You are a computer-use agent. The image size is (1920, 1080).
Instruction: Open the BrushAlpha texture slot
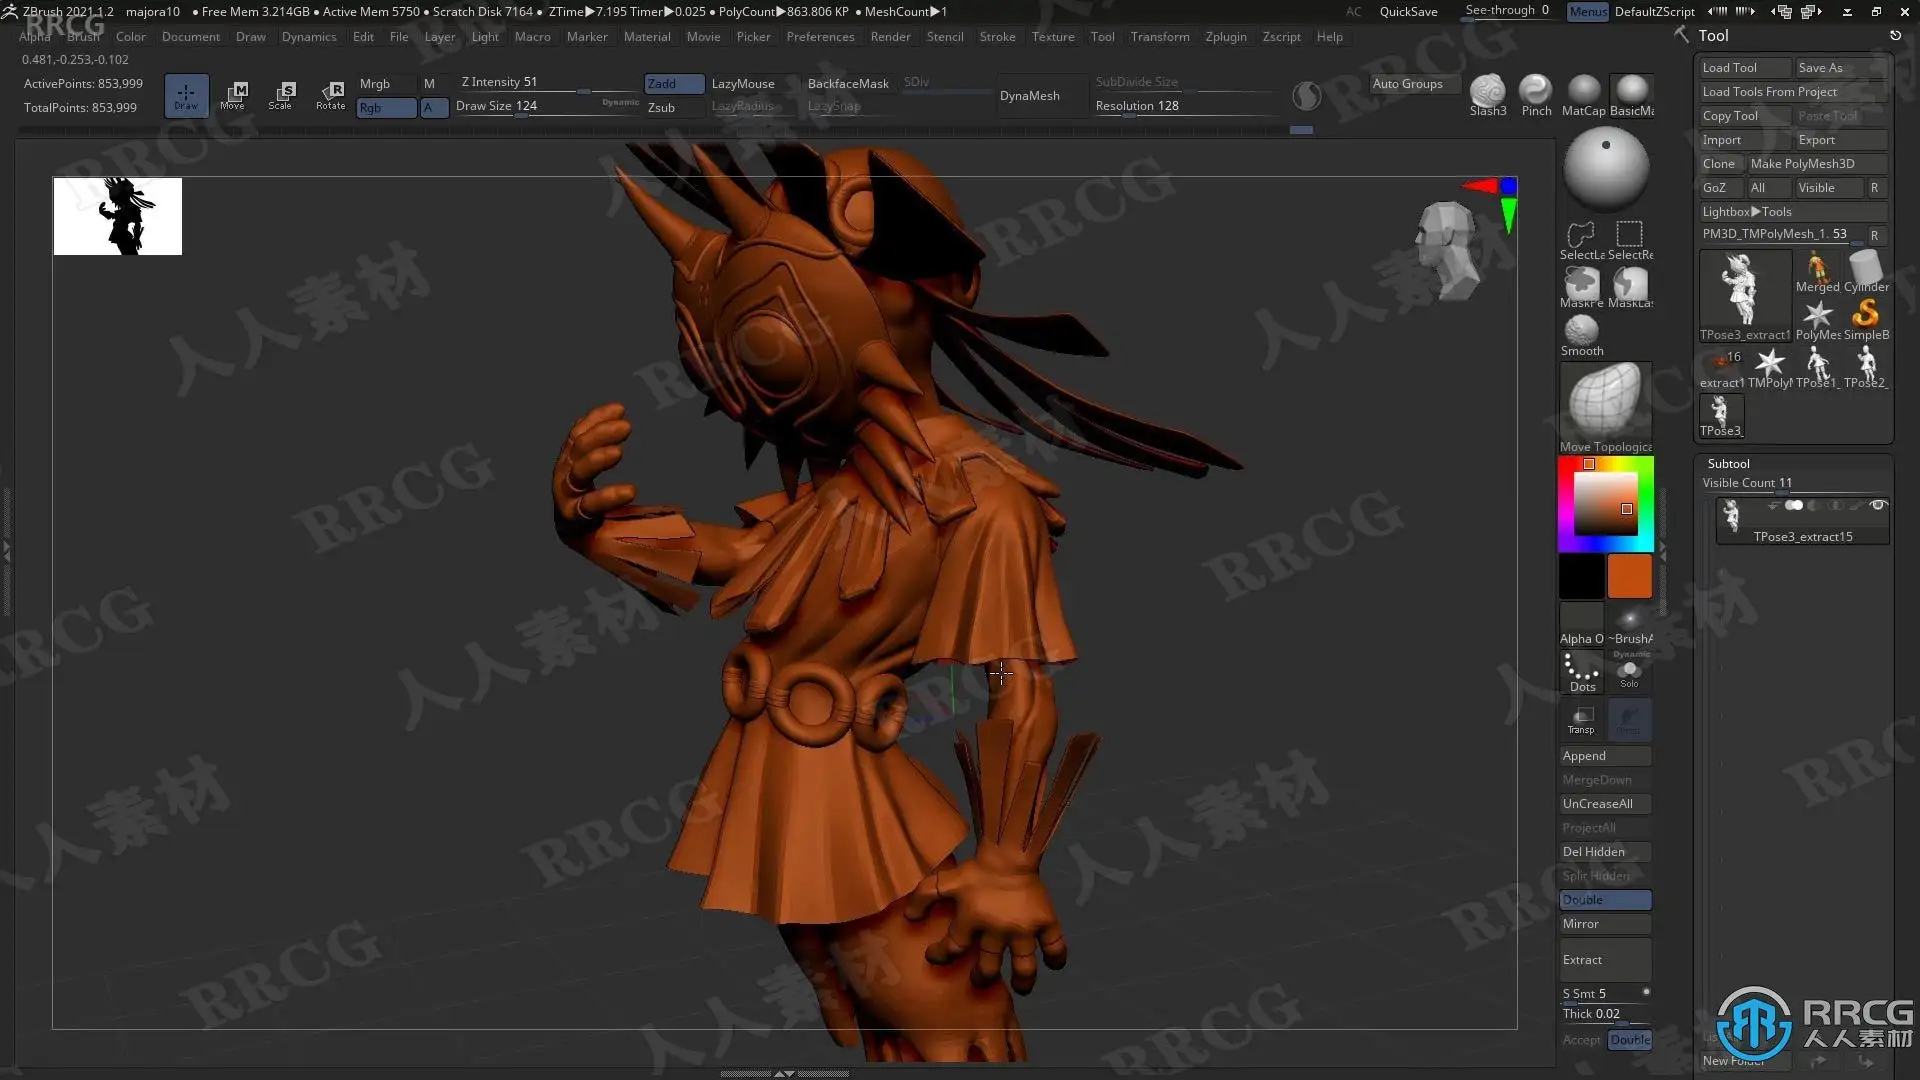(x=1630, y=625)
